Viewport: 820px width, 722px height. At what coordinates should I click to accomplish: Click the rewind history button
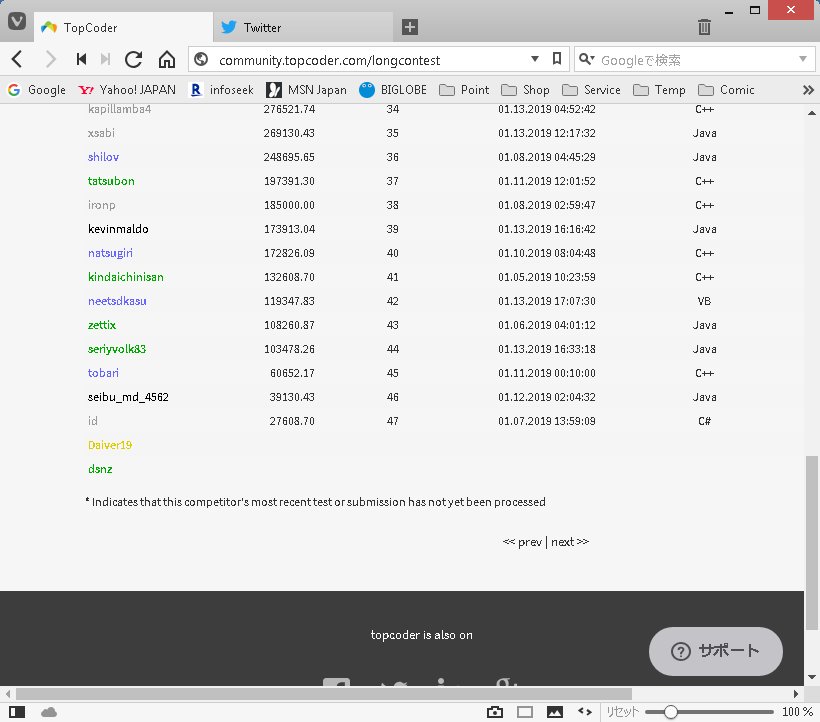(x=81, y=59)
